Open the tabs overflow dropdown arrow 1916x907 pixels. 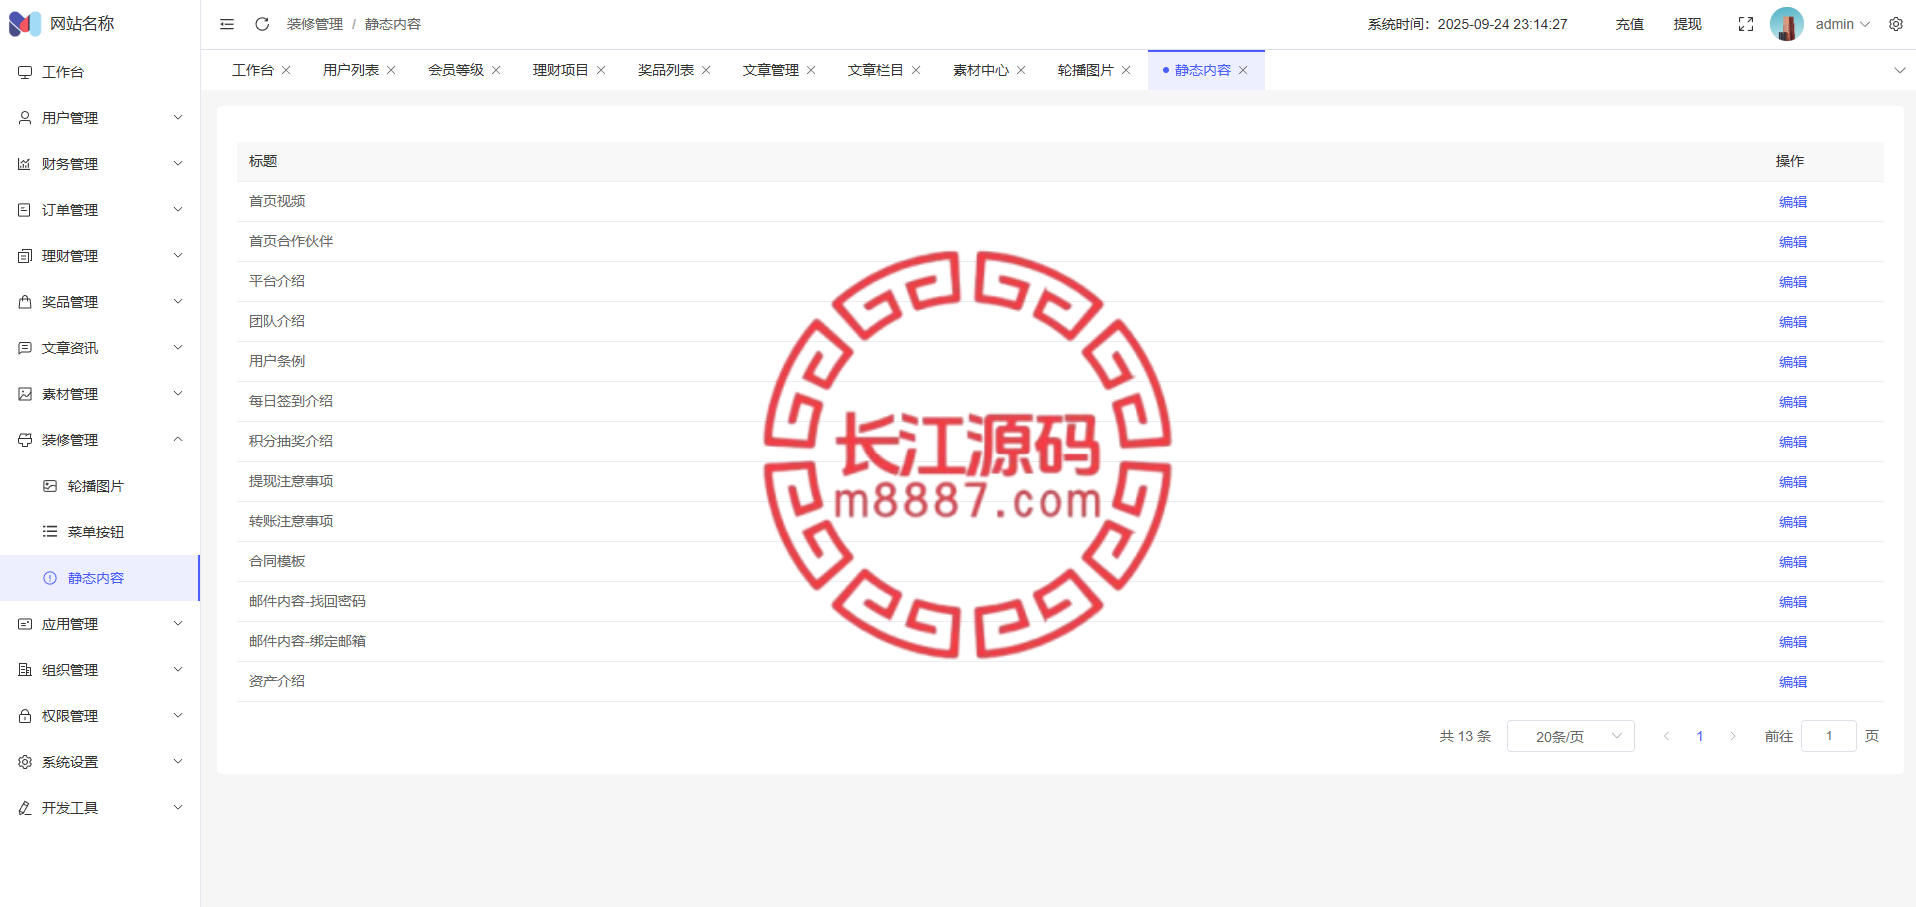[1900, 70]
